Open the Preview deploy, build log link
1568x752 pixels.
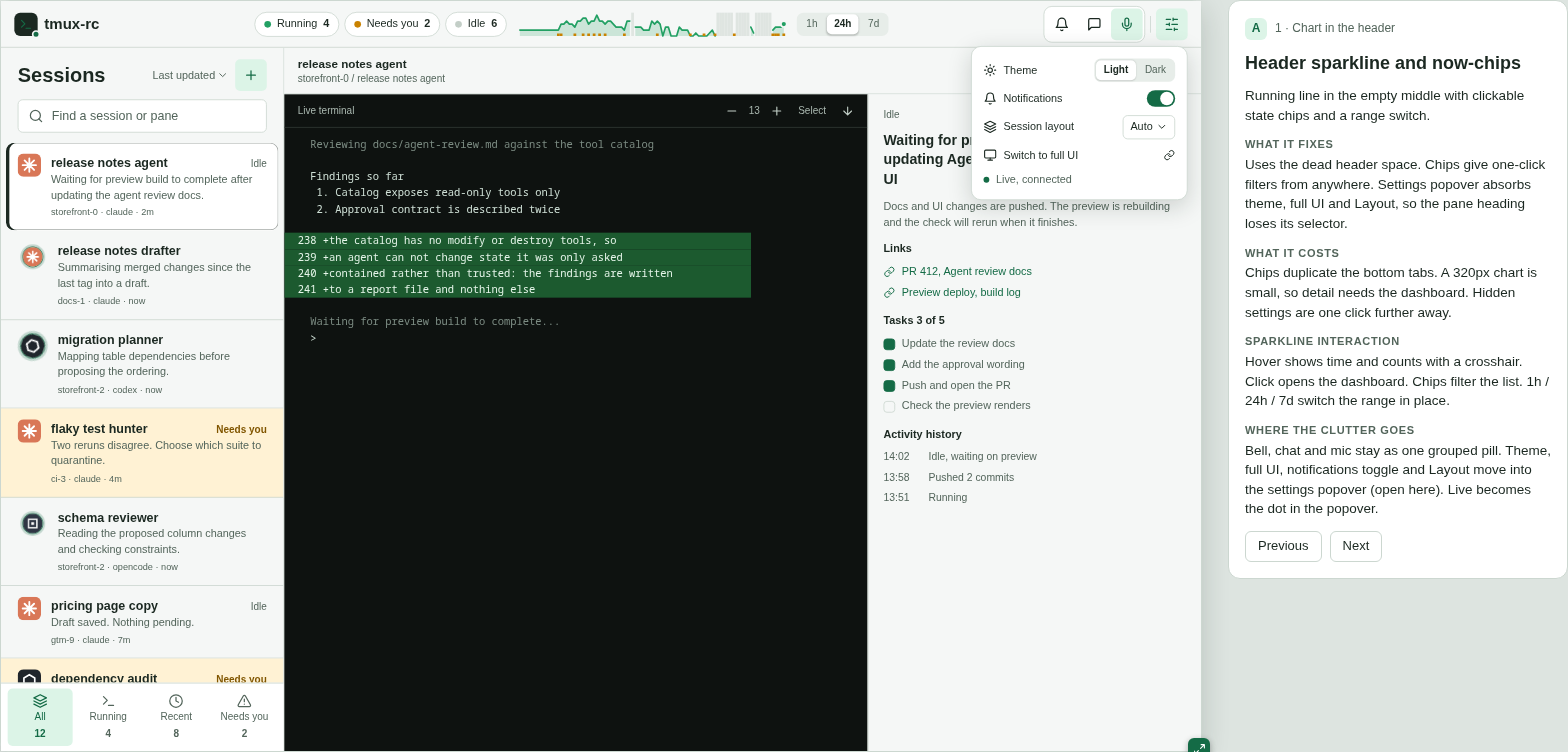(x=961, y=292)
